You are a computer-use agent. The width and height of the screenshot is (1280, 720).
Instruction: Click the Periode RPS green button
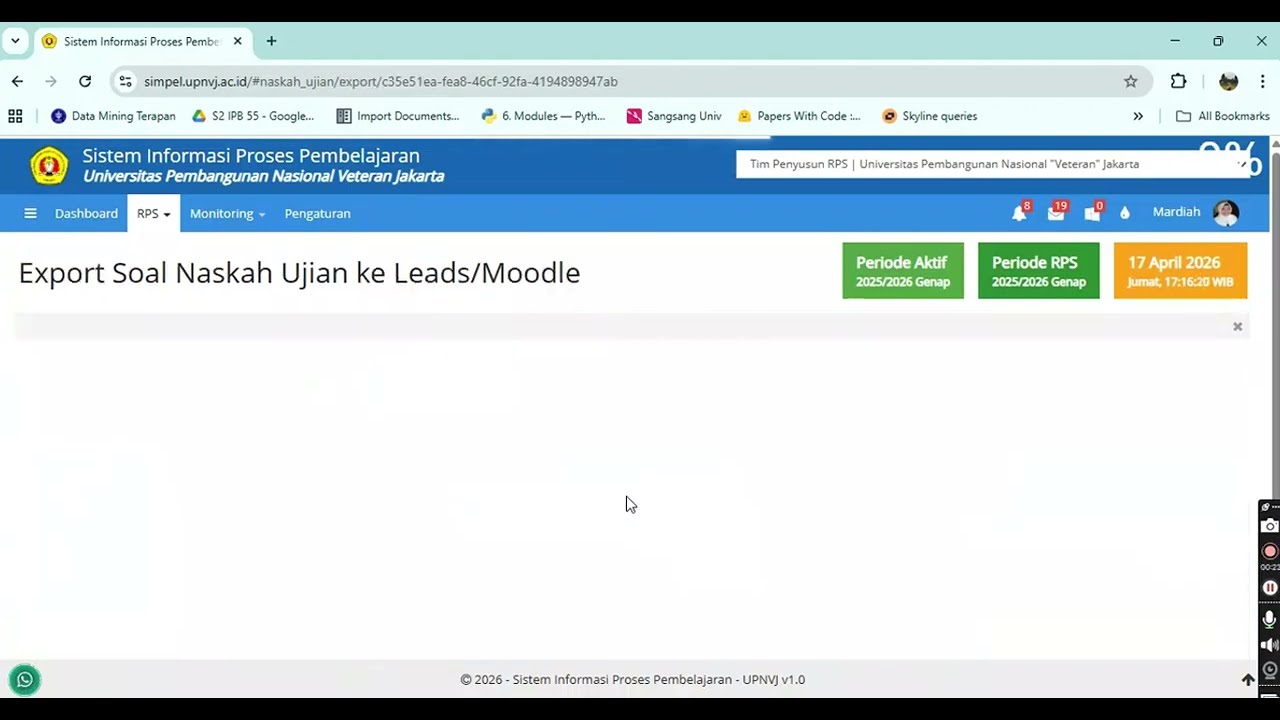(x=1038, y=270)
